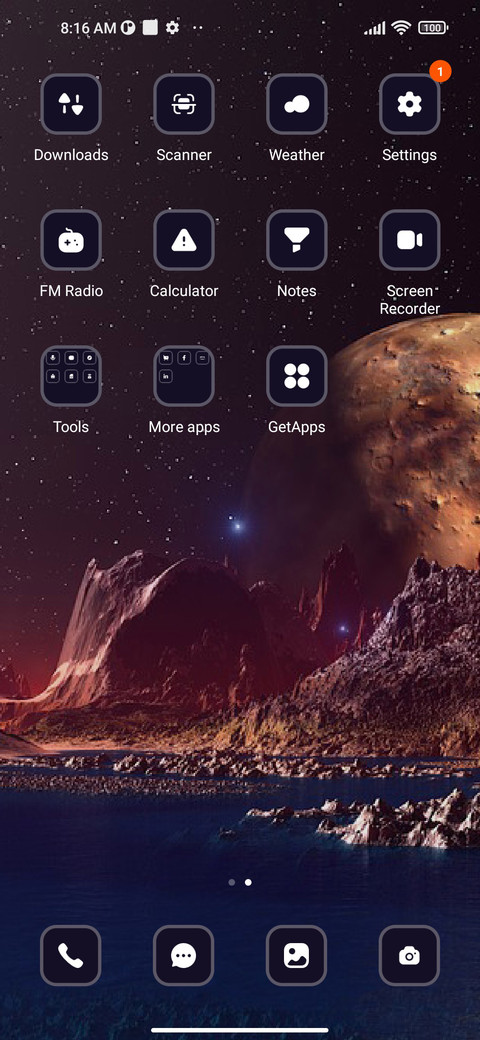Open the Settings app icon
The height and width of the screenshot is (1040, 480).
[409, 104]
